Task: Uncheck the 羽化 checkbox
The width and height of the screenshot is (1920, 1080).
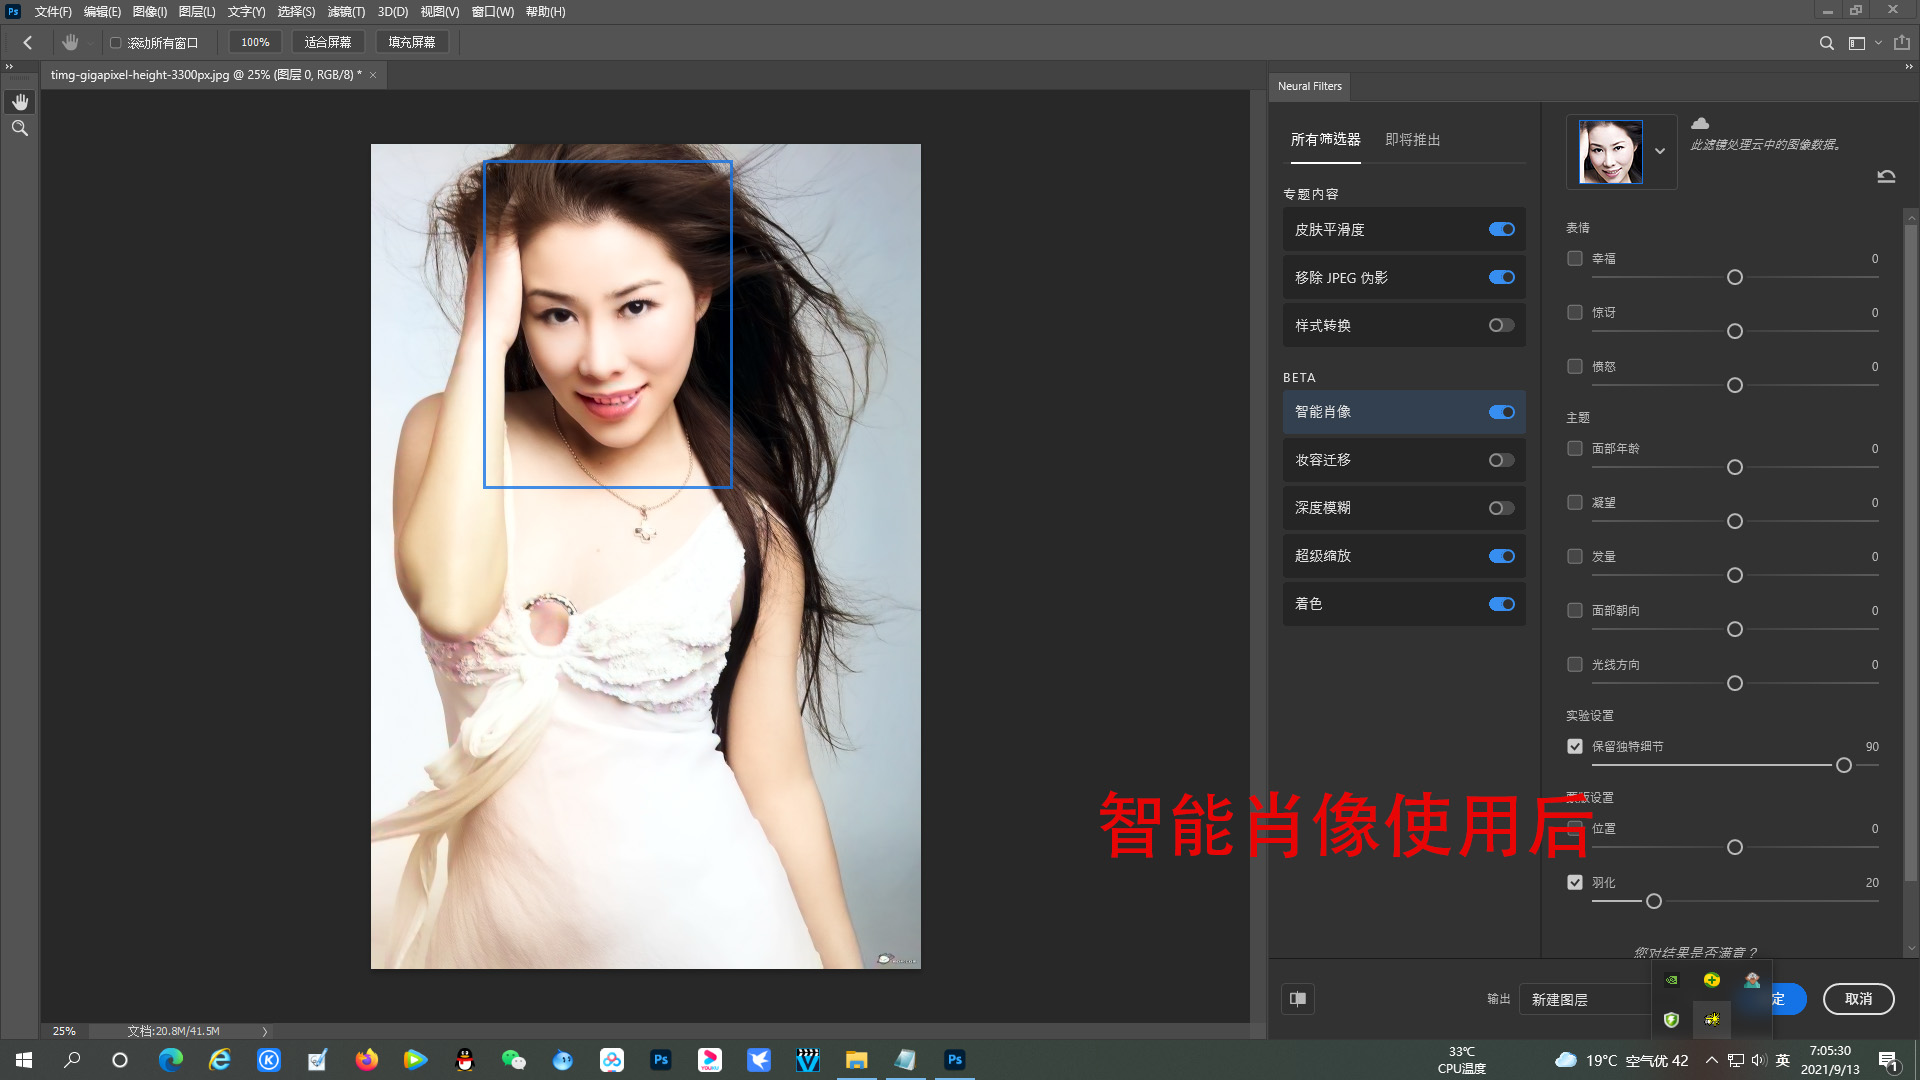Action: tap(1575, 882)
